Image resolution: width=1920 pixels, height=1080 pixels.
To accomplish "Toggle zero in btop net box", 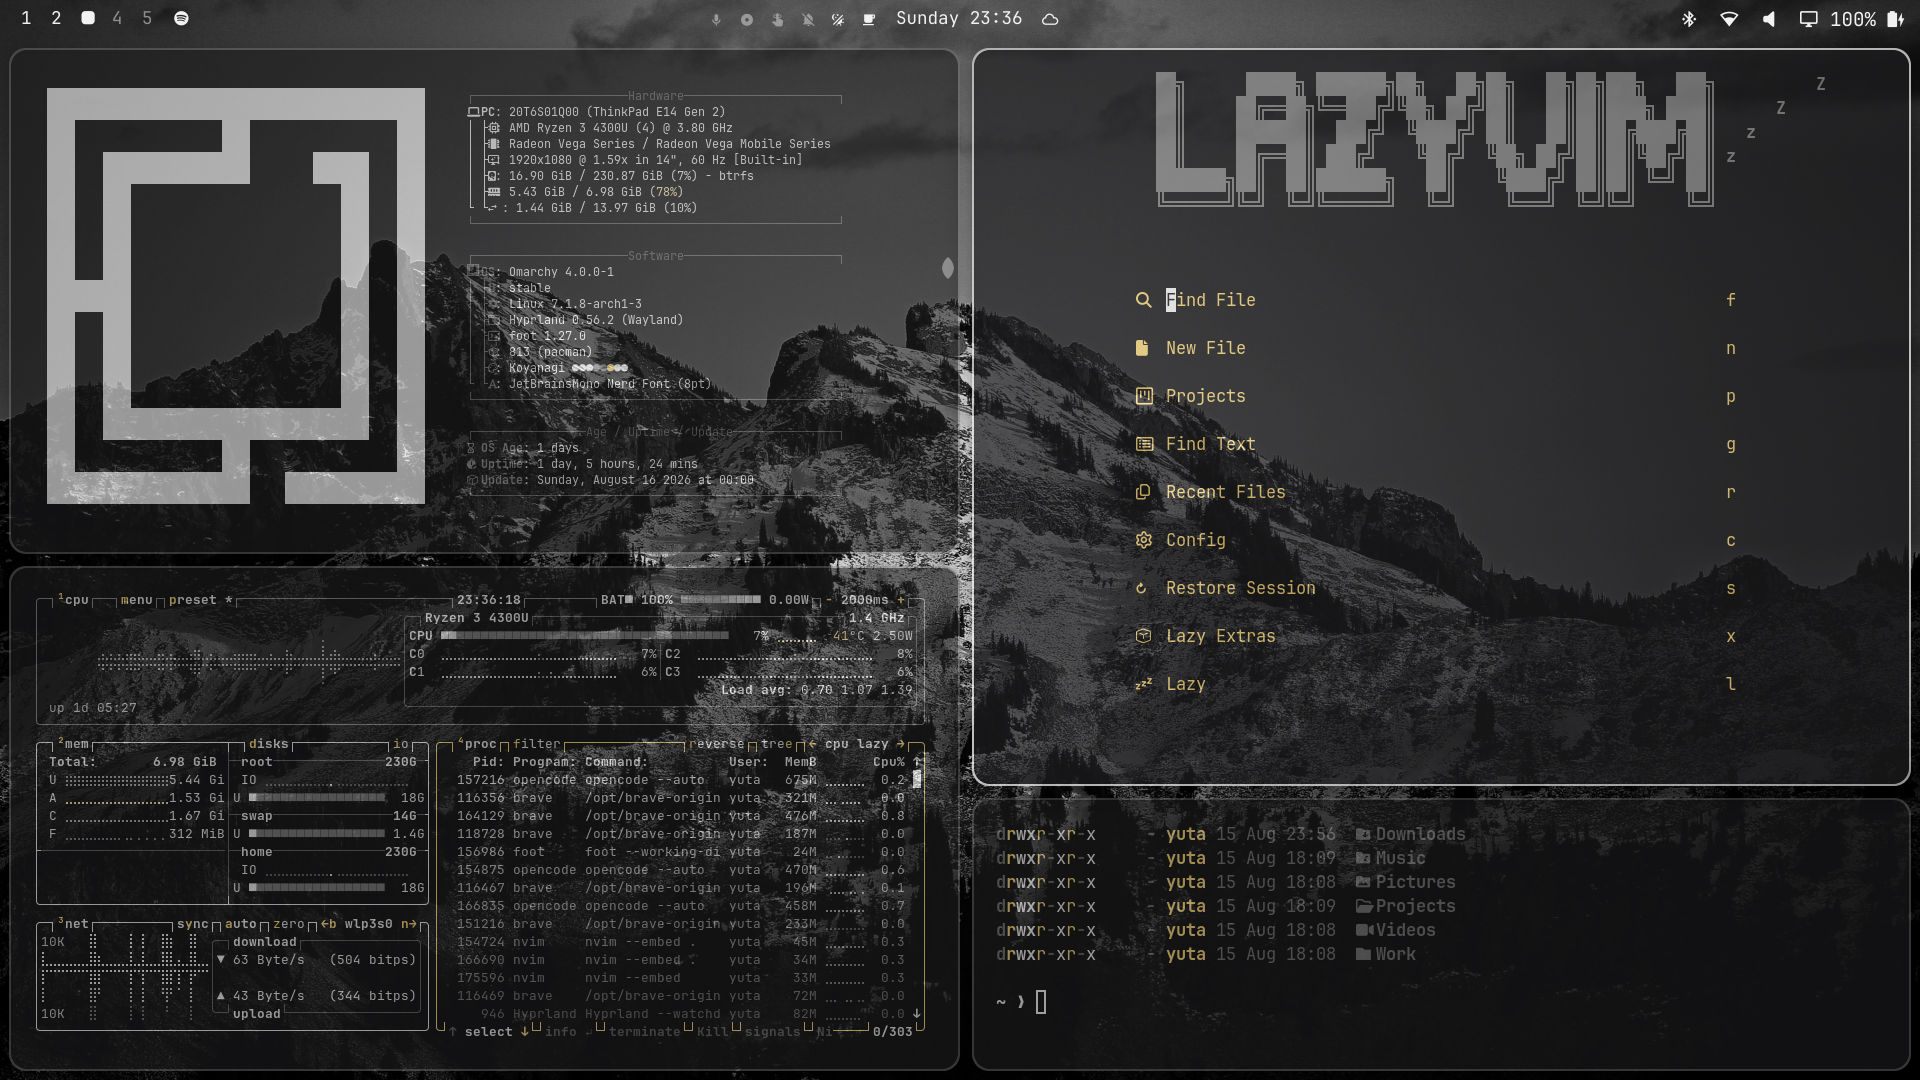I will [289, 924].
